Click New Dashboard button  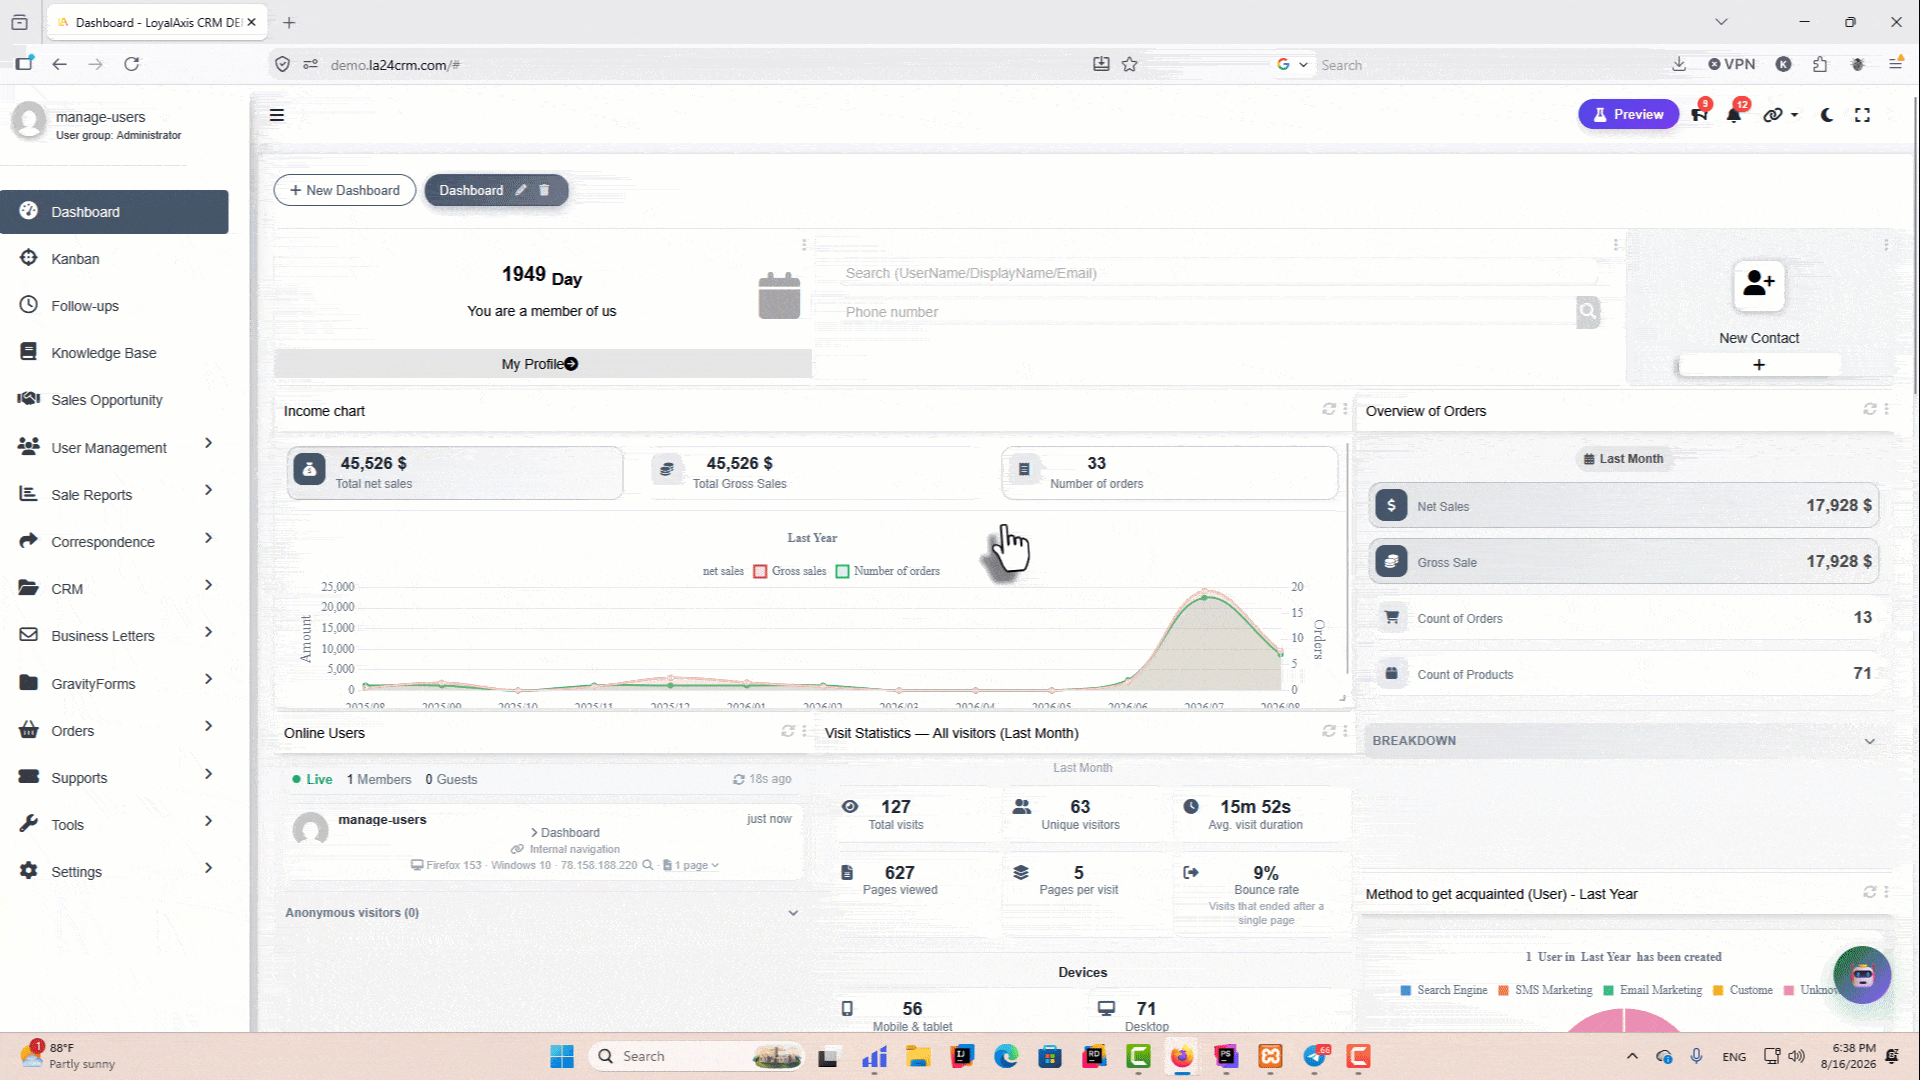click(345, 190)
